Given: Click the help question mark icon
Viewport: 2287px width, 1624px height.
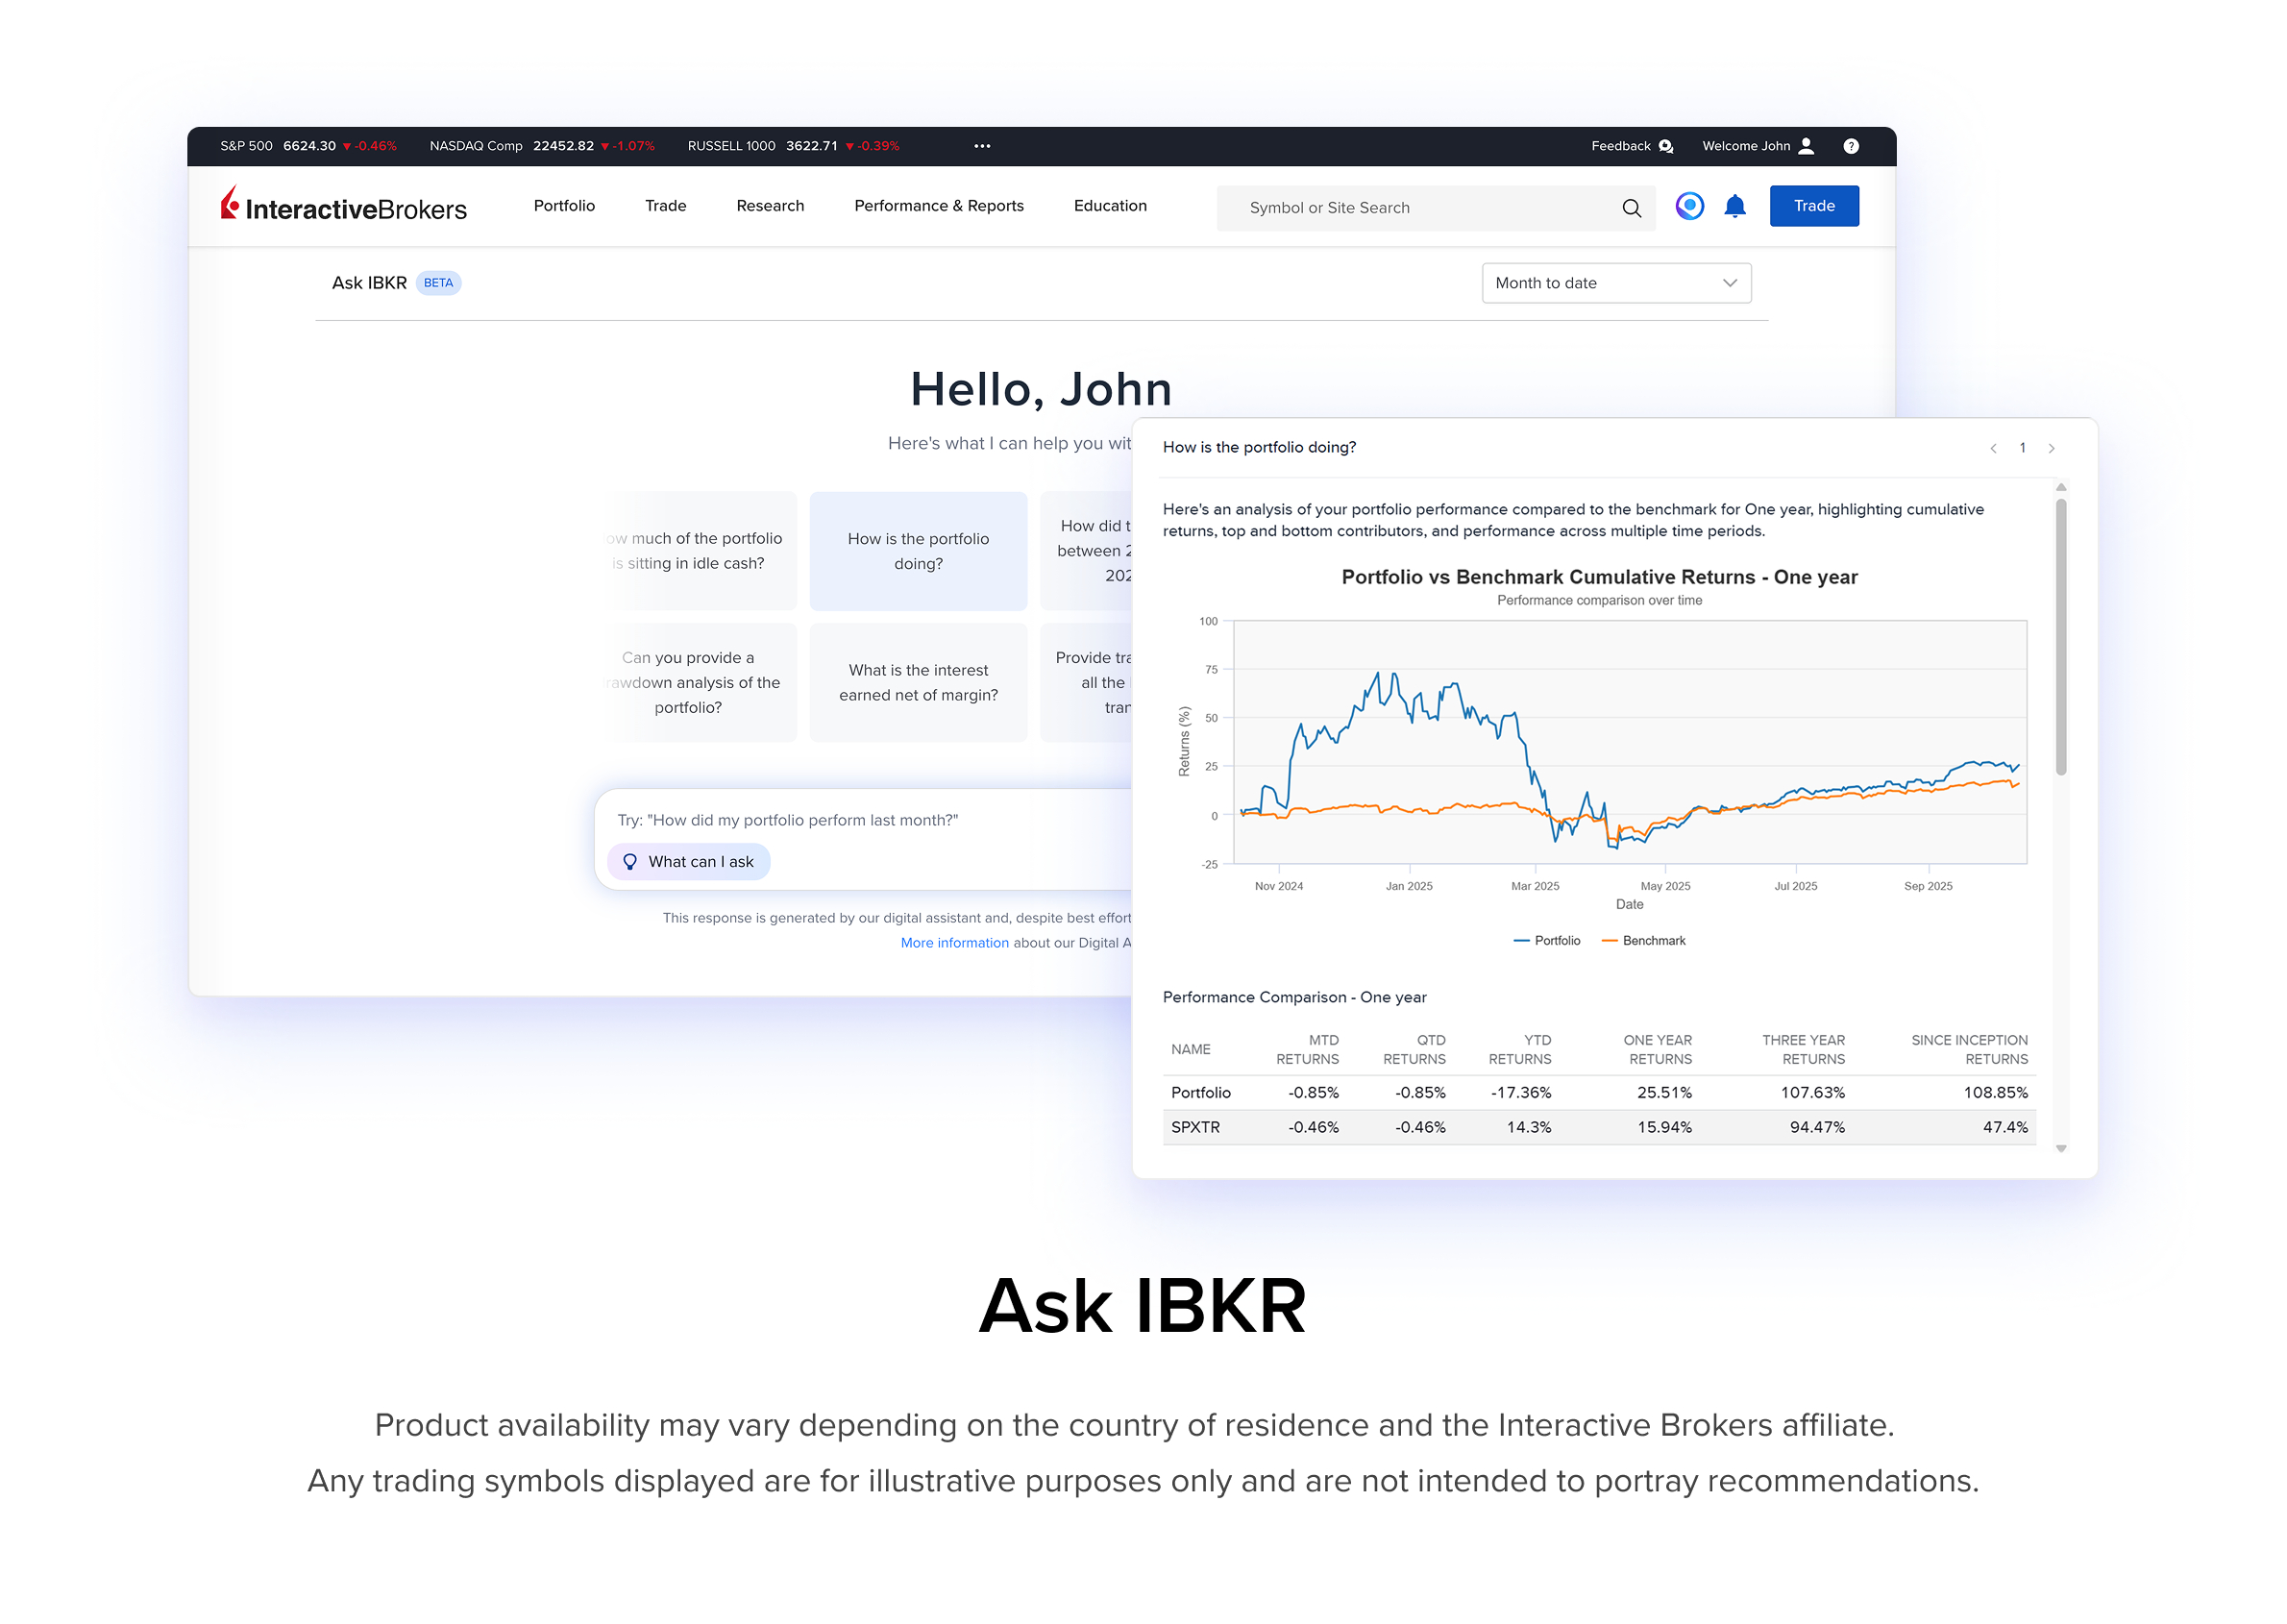Looking at the screenshot, I should [x=1851, y=146].
